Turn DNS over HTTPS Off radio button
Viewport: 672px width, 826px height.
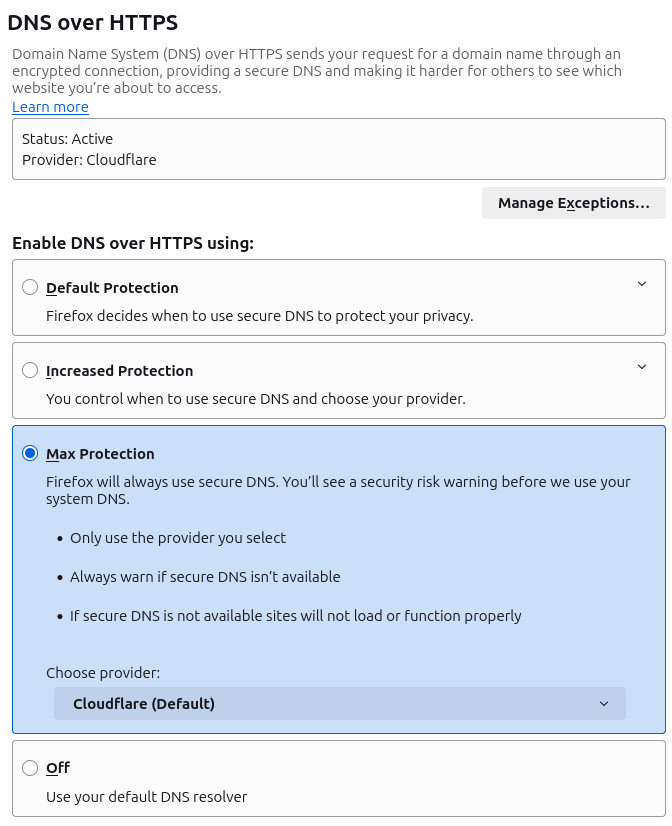tap(30, 768)
